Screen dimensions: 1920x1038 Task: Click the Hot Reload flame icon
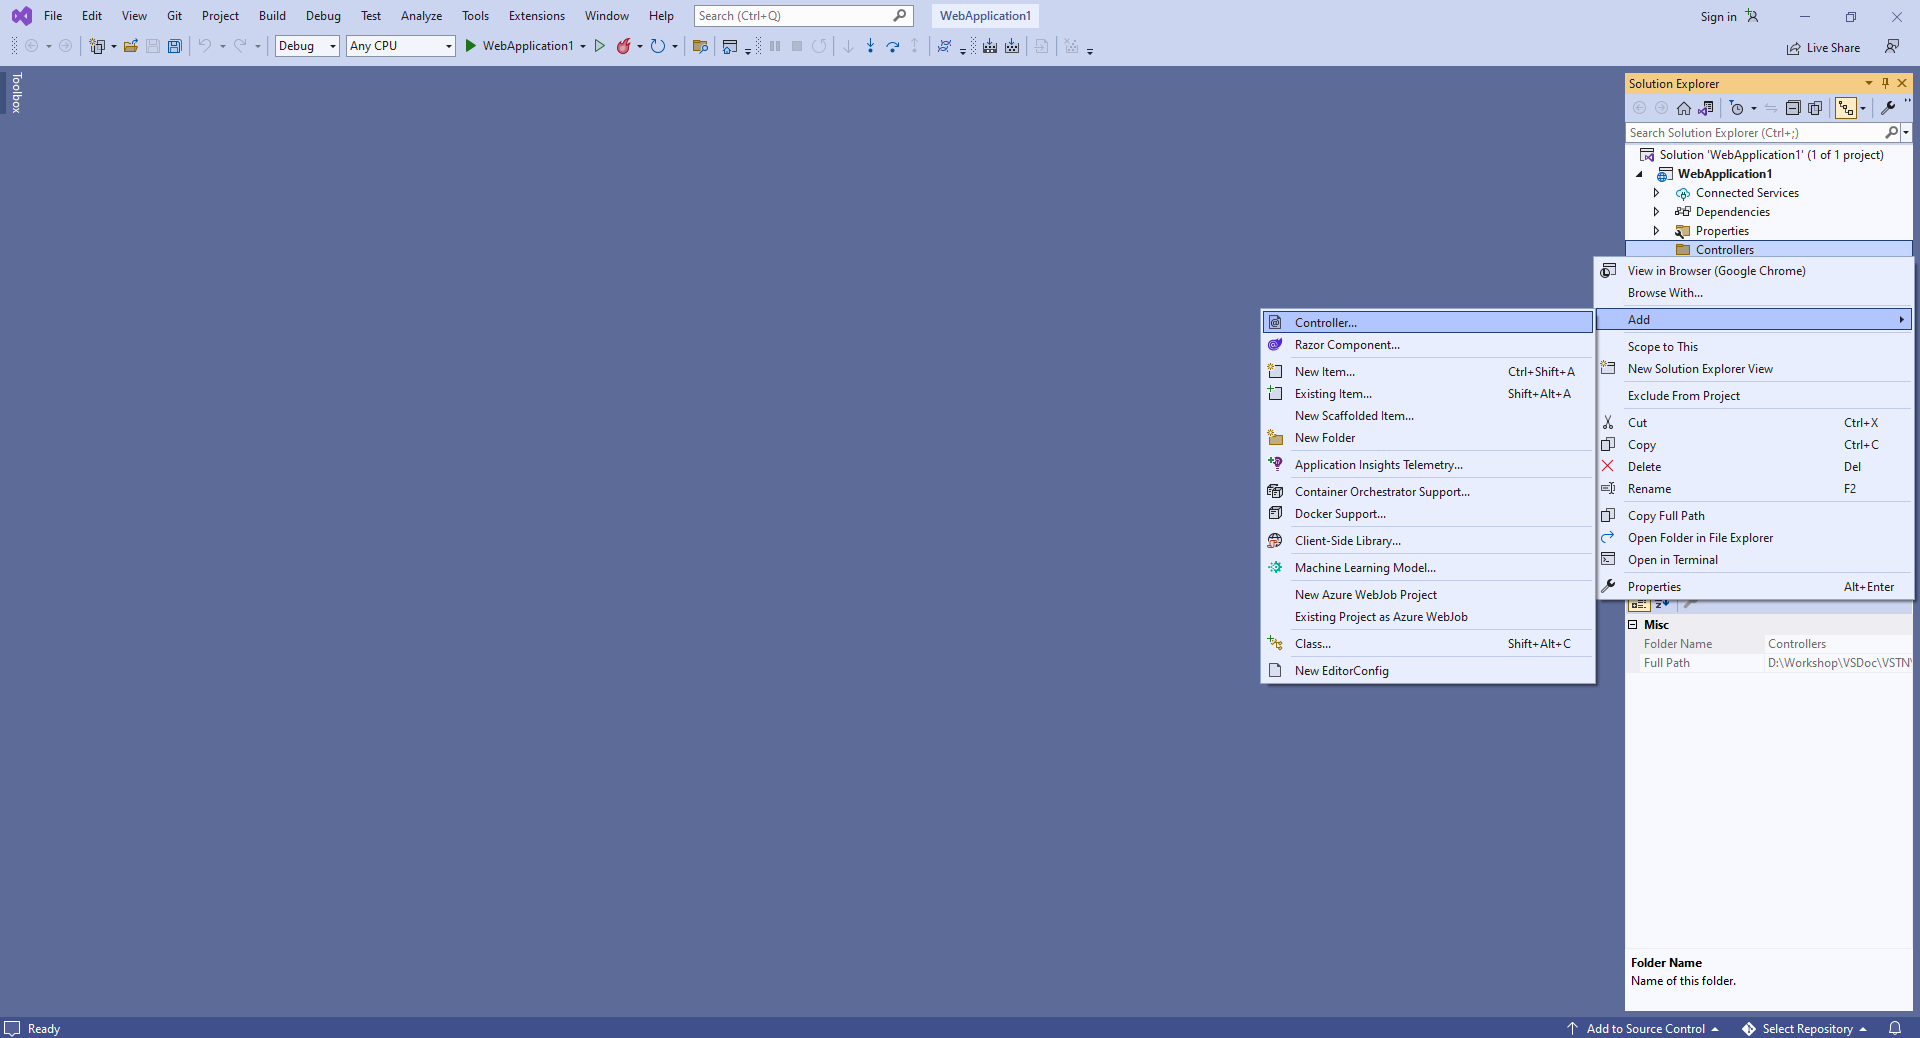click(624, 46)
